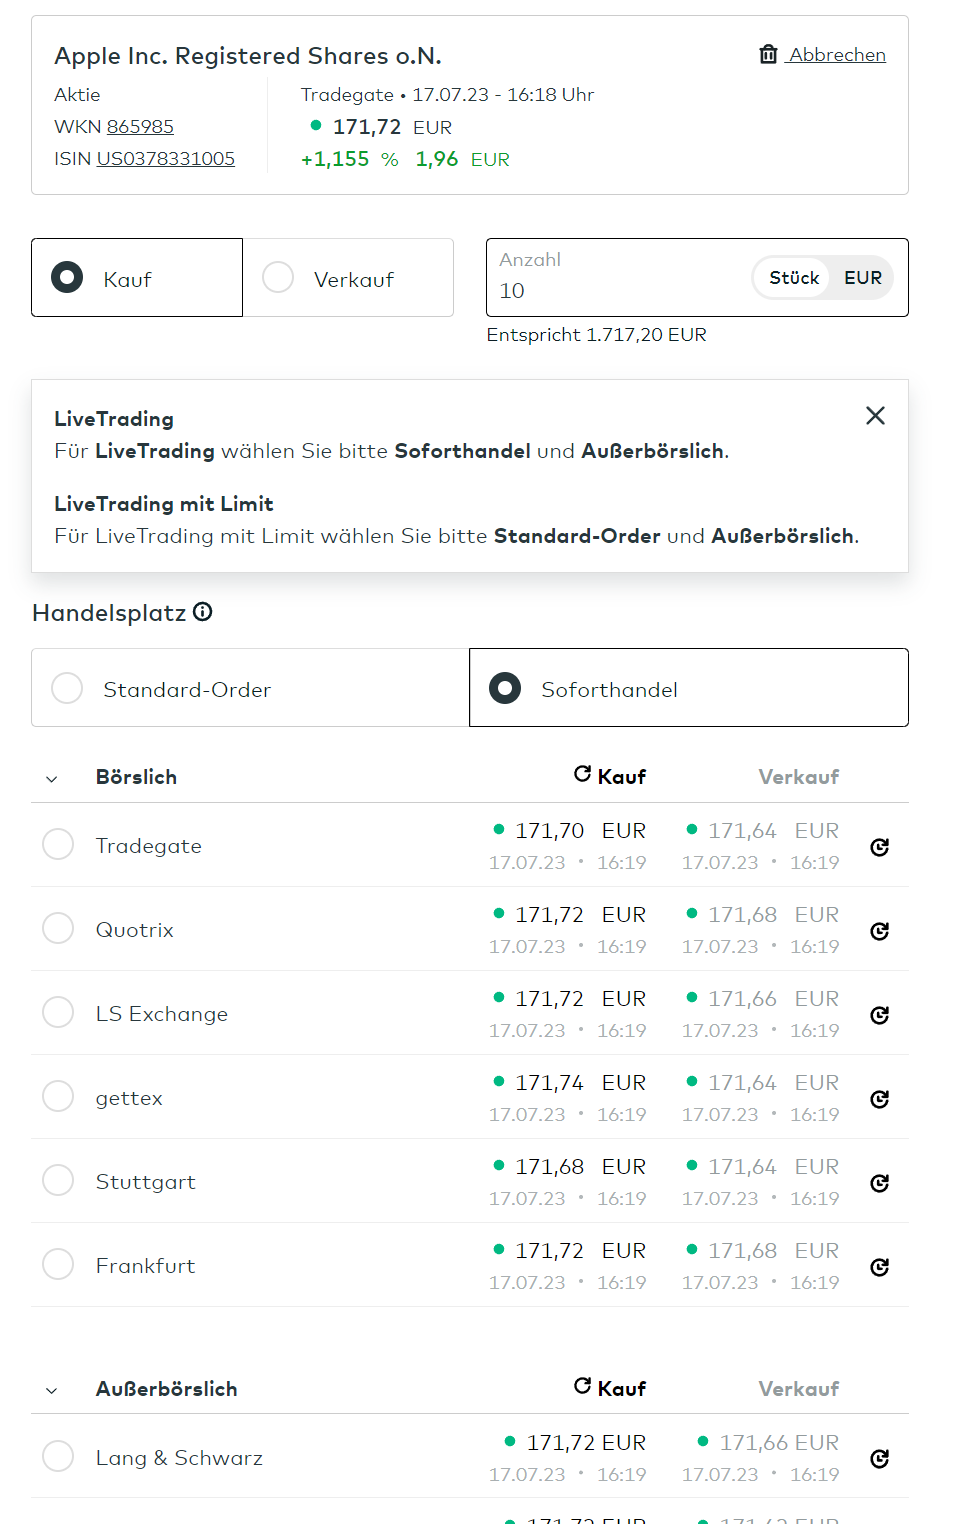Click the Außerbörslich Verkauf column header

pyautogui.click(x=798, y=1389)
